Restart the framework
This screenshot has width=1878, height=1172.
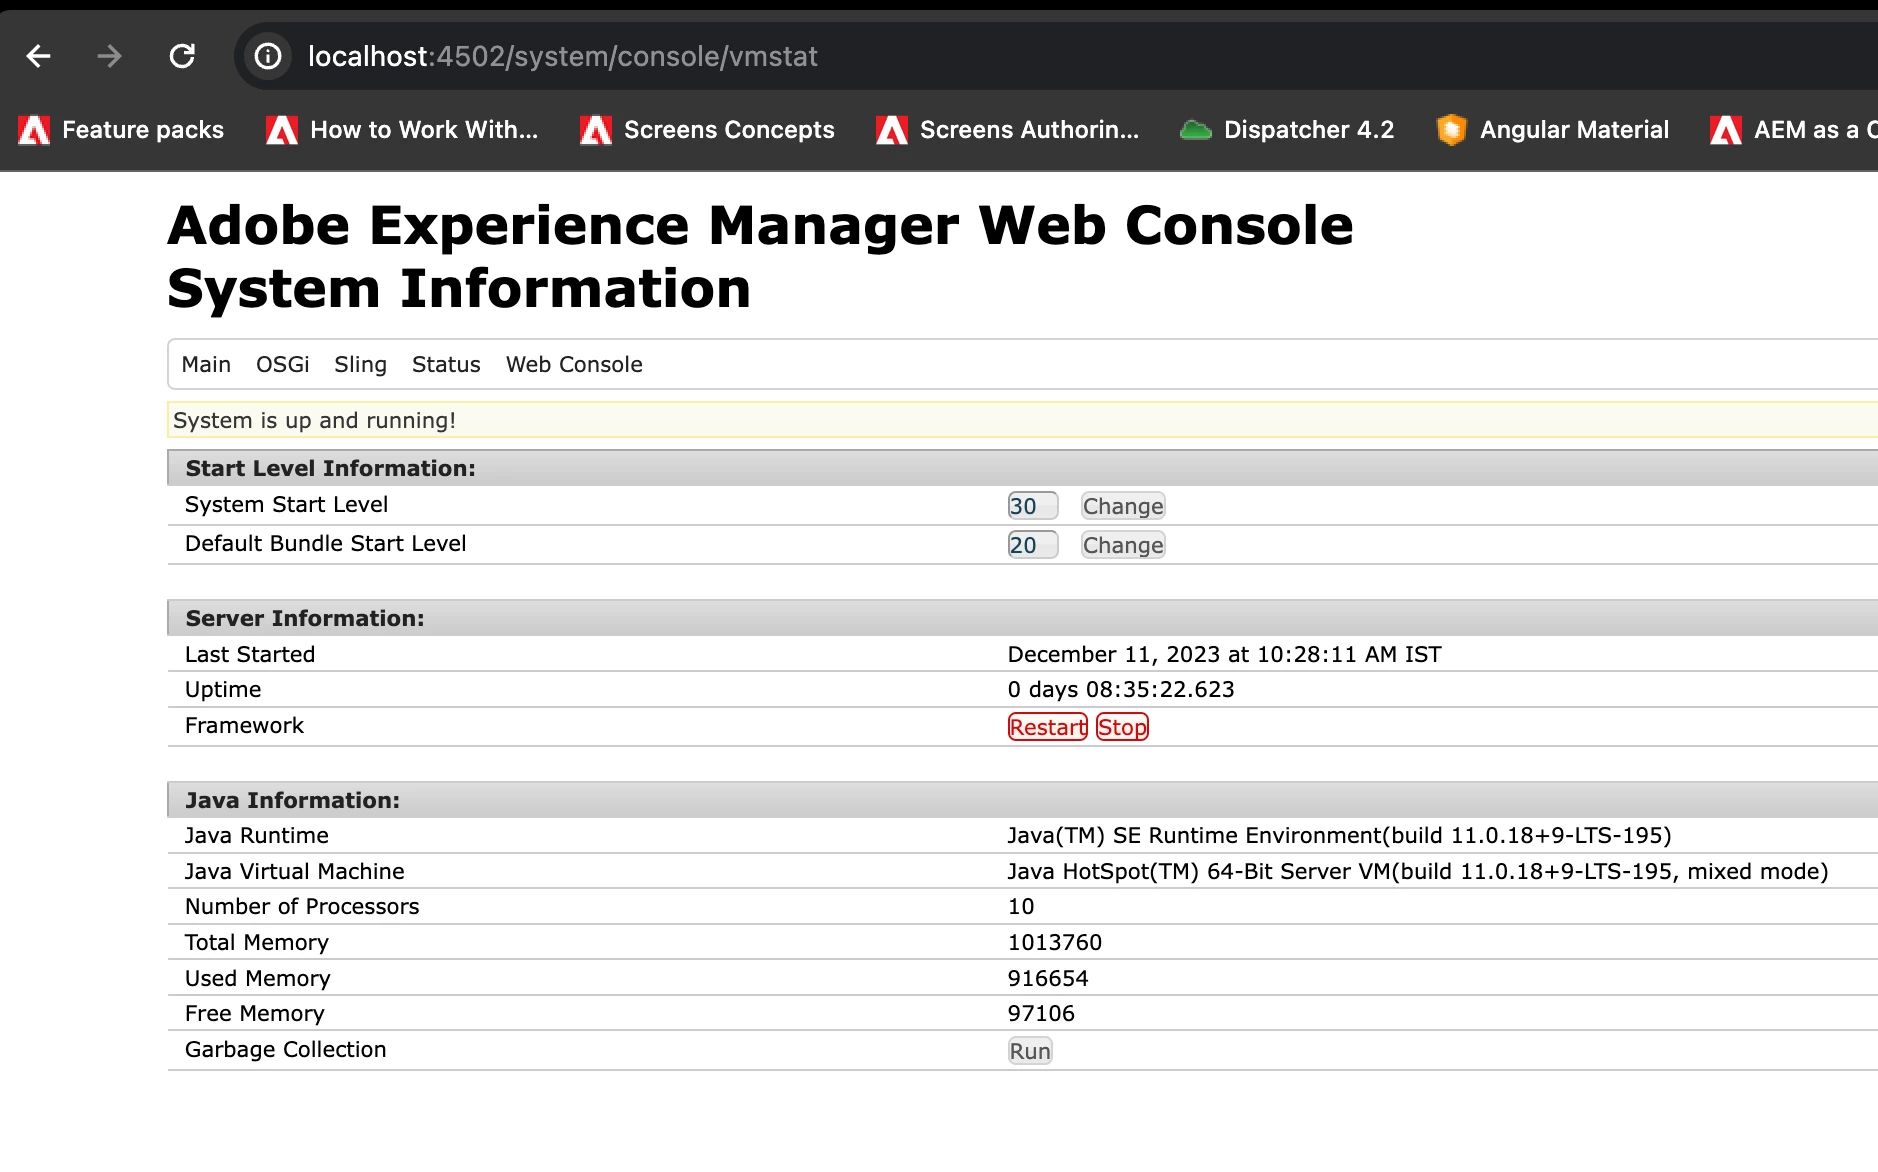click(x=1048, y=727)
